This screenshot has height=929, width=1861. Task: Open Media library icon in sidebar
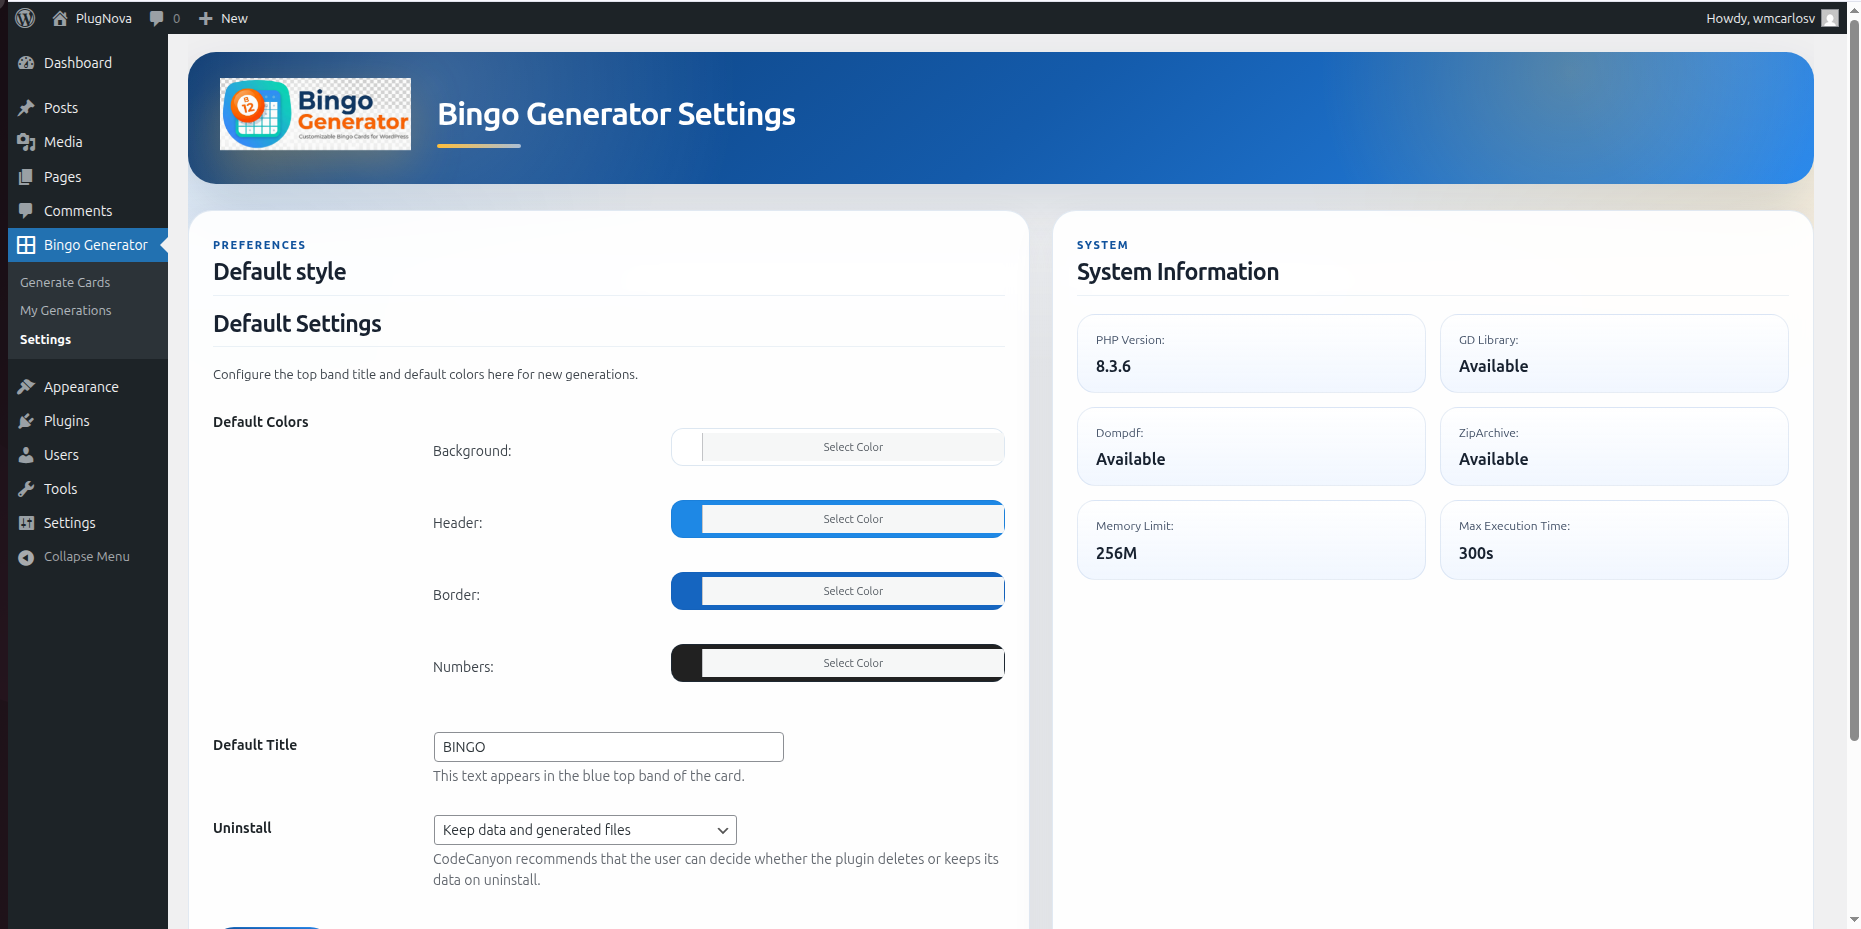coord(27,142)
